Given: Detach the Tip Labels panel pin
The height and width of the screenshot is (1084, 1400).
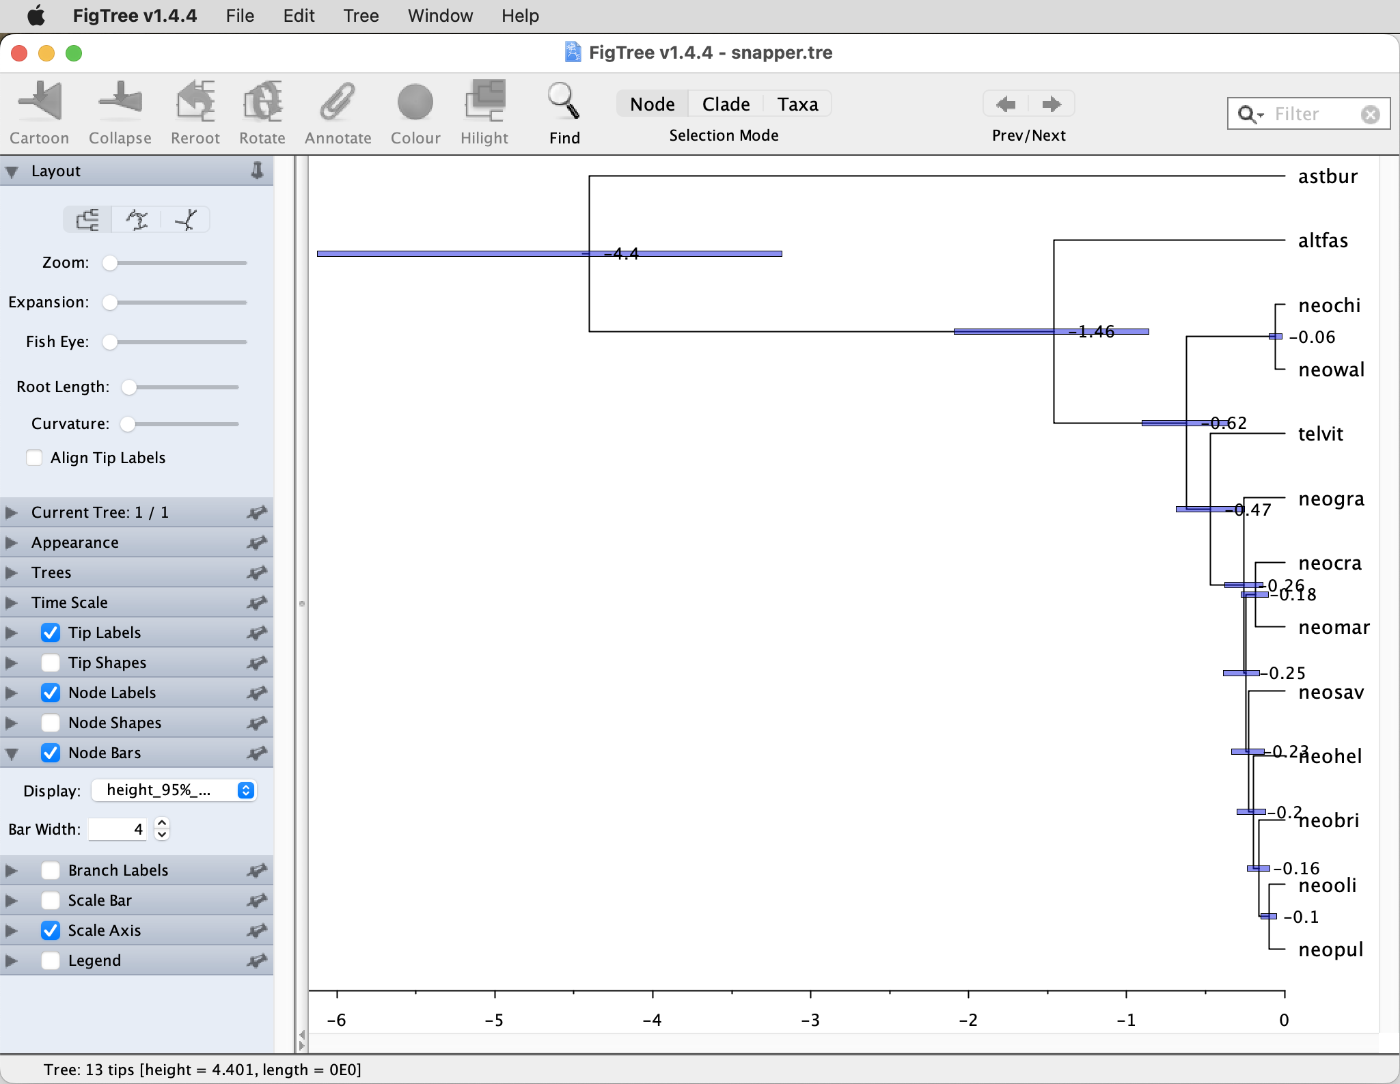Looking at the screenshot, I should tap(257, 633).
